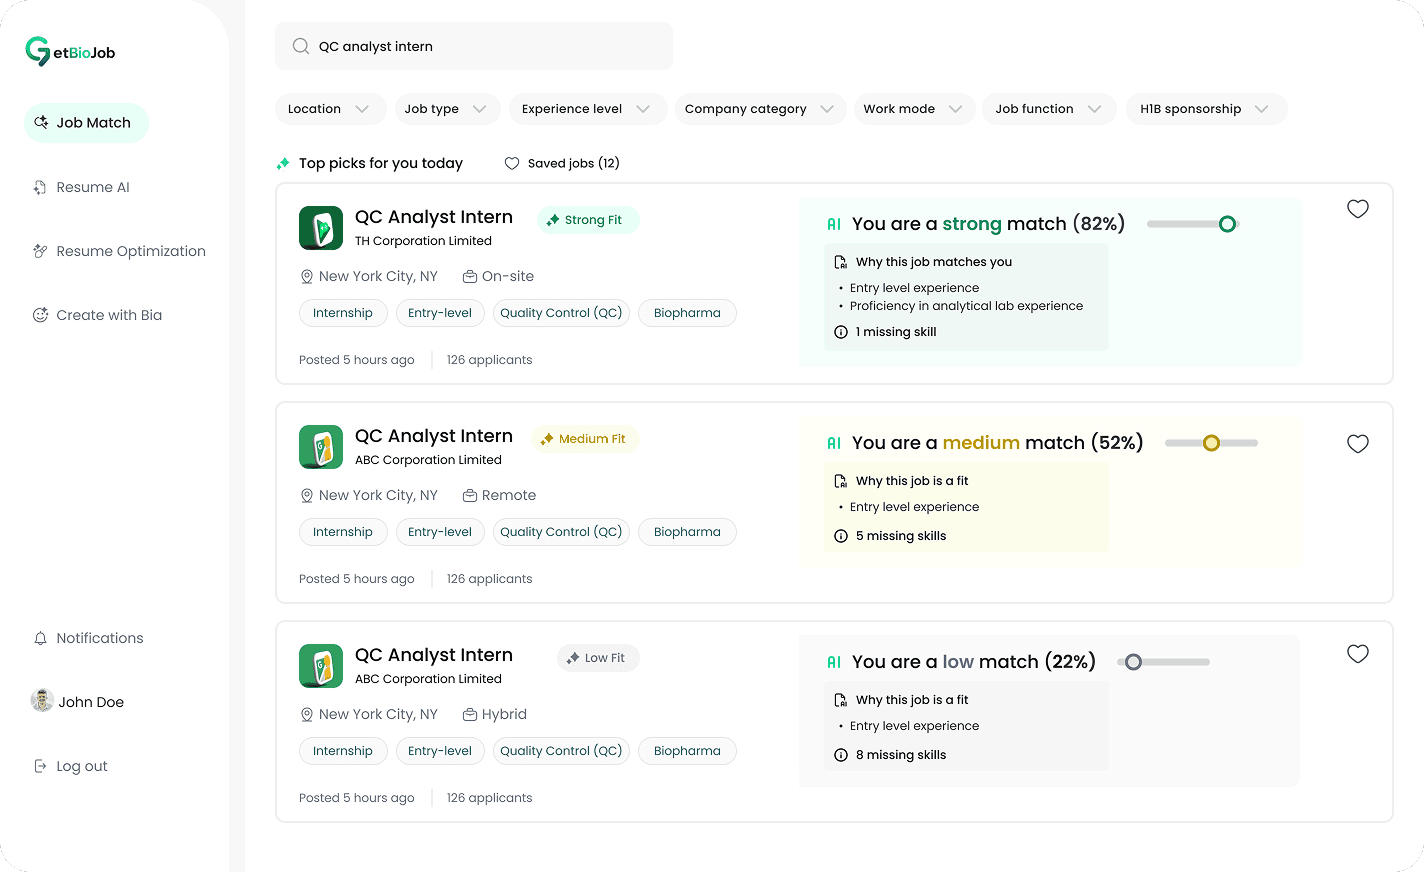Click document icon beside "Why this job matches you"
The width and height of the screenshot is (1424, 872).
[x=841, y=262]
